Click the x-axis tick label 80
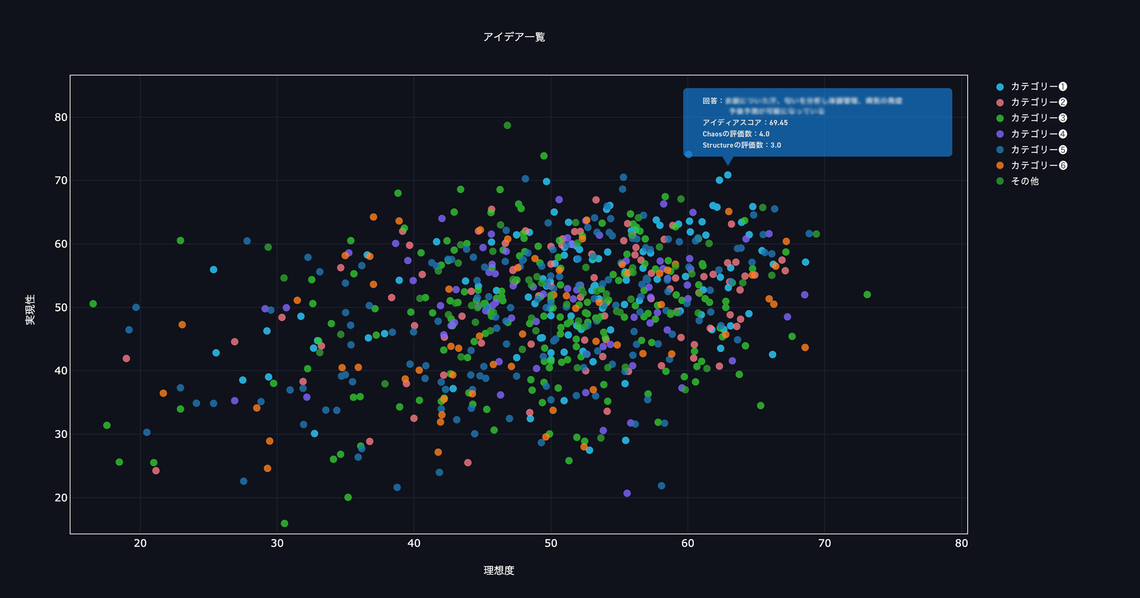 pyautogui.click(x=961, y=544)
